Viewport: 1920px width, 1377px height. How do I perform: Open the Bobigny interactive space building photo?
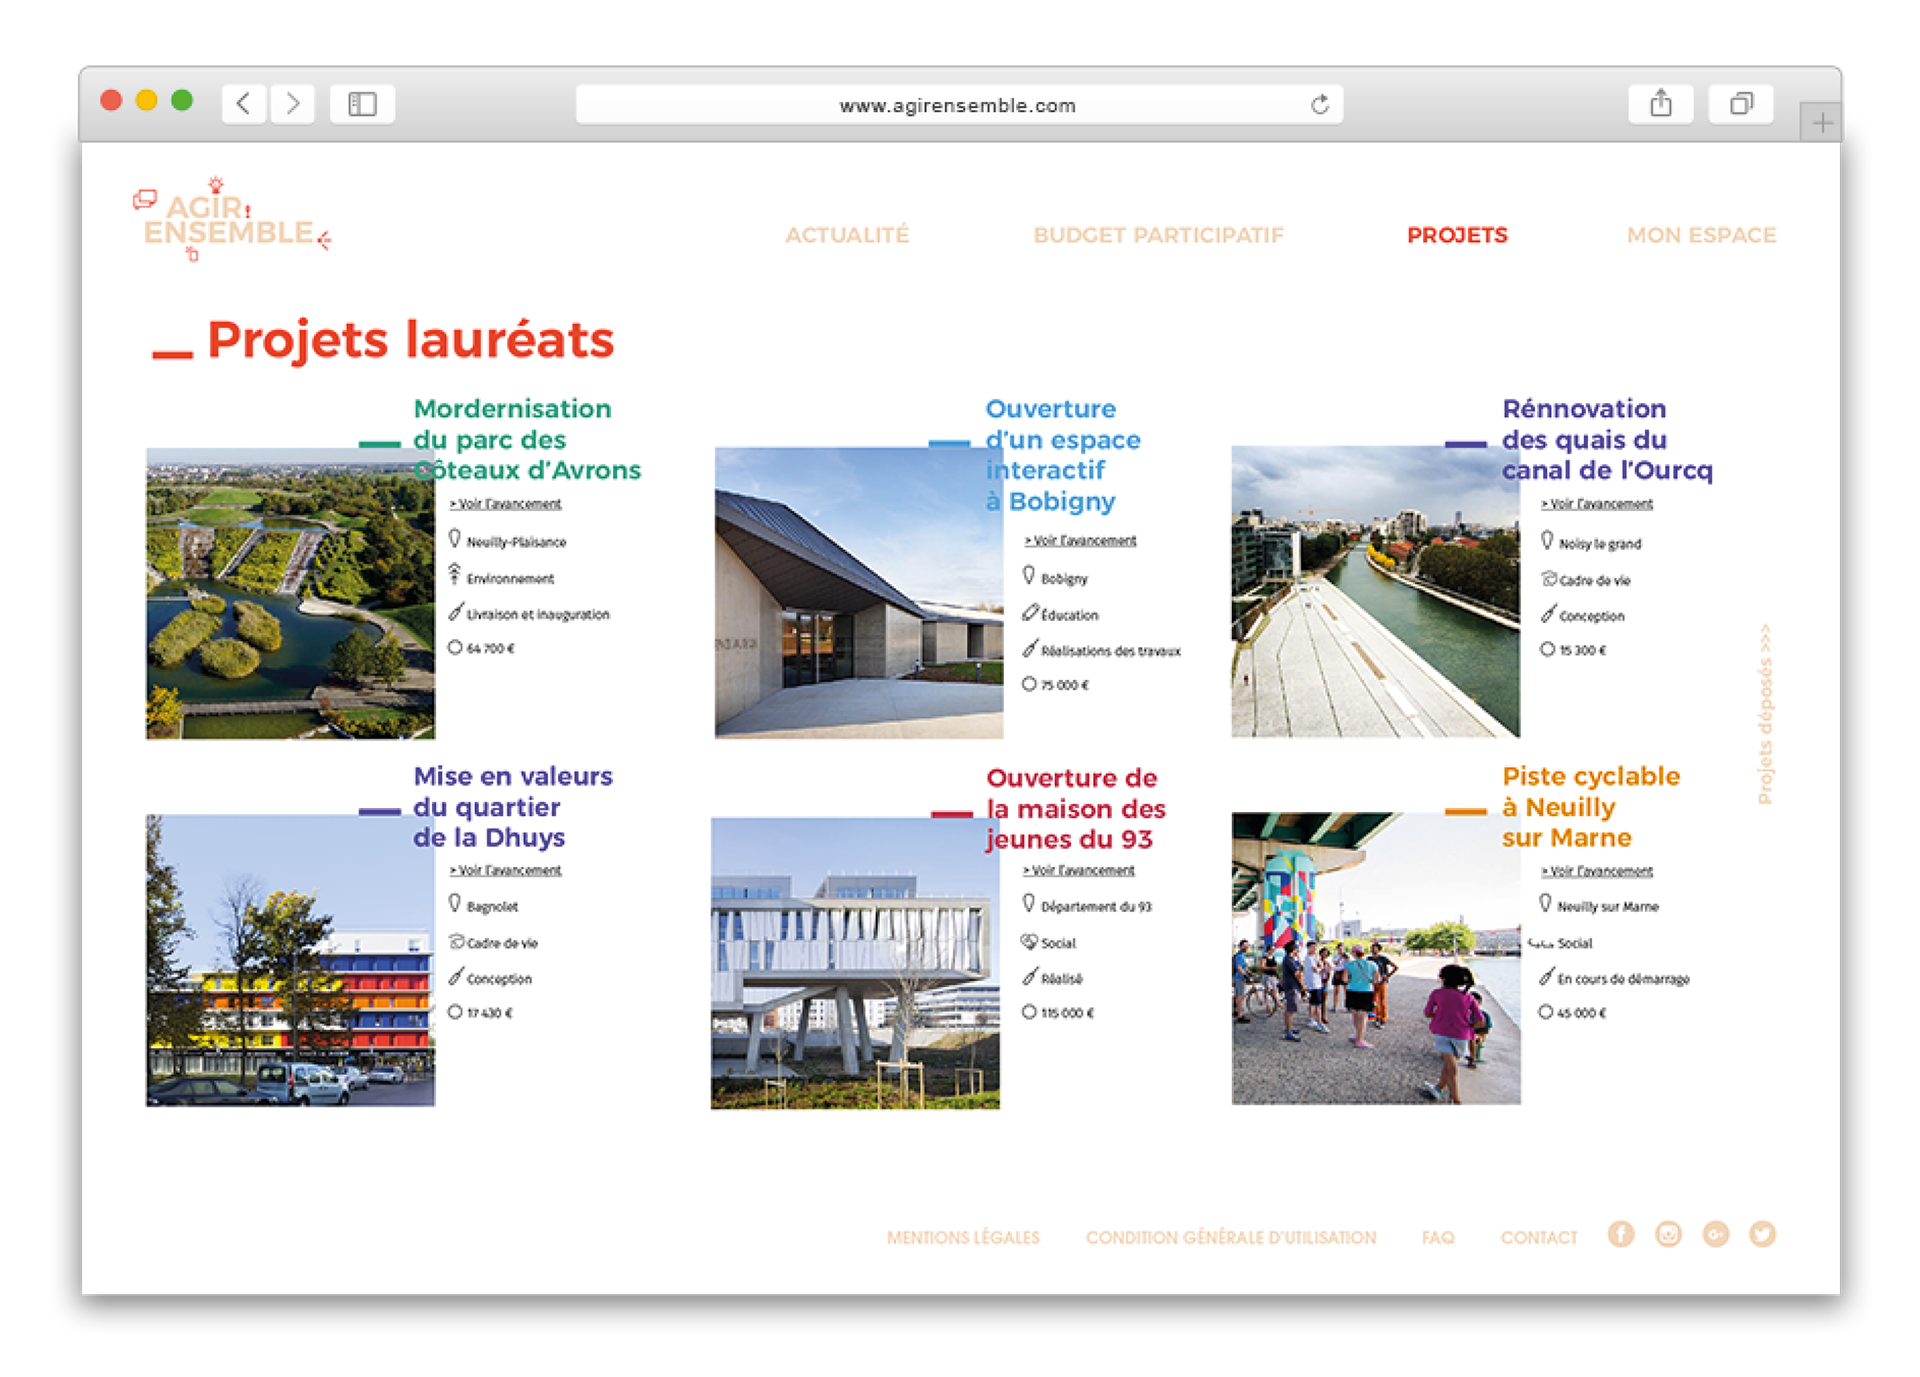pos(859,592)
